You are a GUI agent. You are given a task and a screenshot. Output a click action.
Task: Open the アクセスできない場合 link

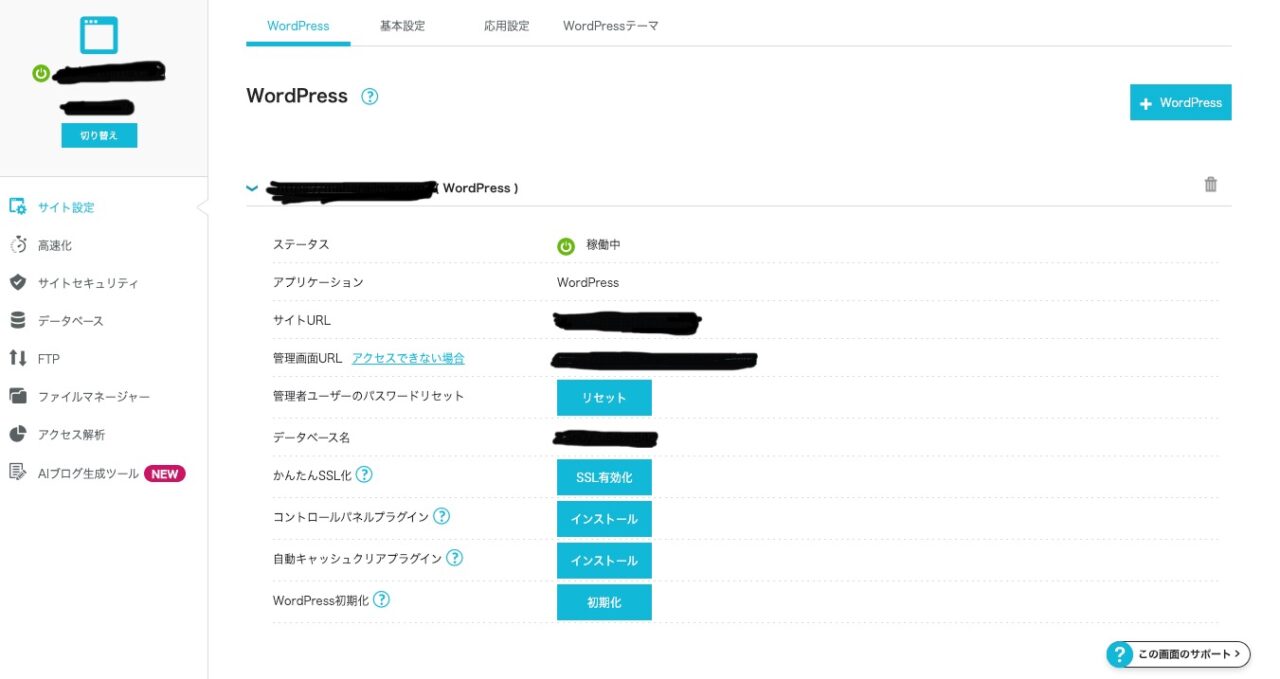point(408,358)
